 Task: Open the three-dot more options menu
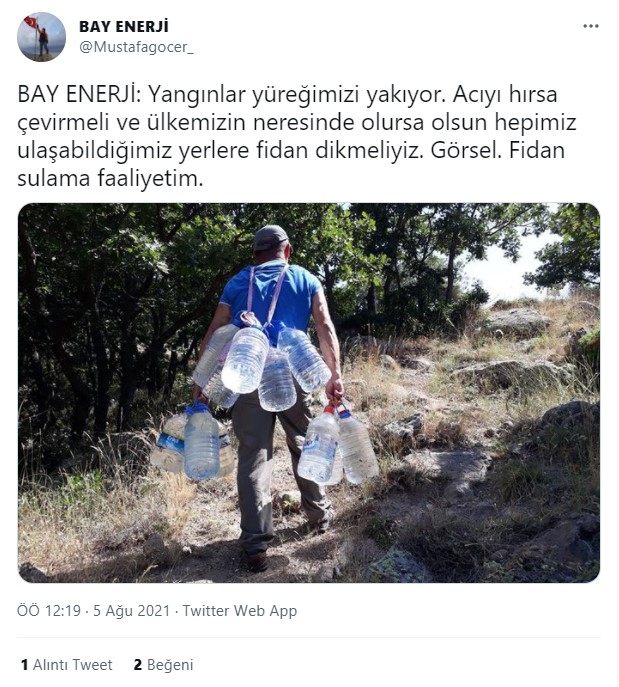[591, 26]
